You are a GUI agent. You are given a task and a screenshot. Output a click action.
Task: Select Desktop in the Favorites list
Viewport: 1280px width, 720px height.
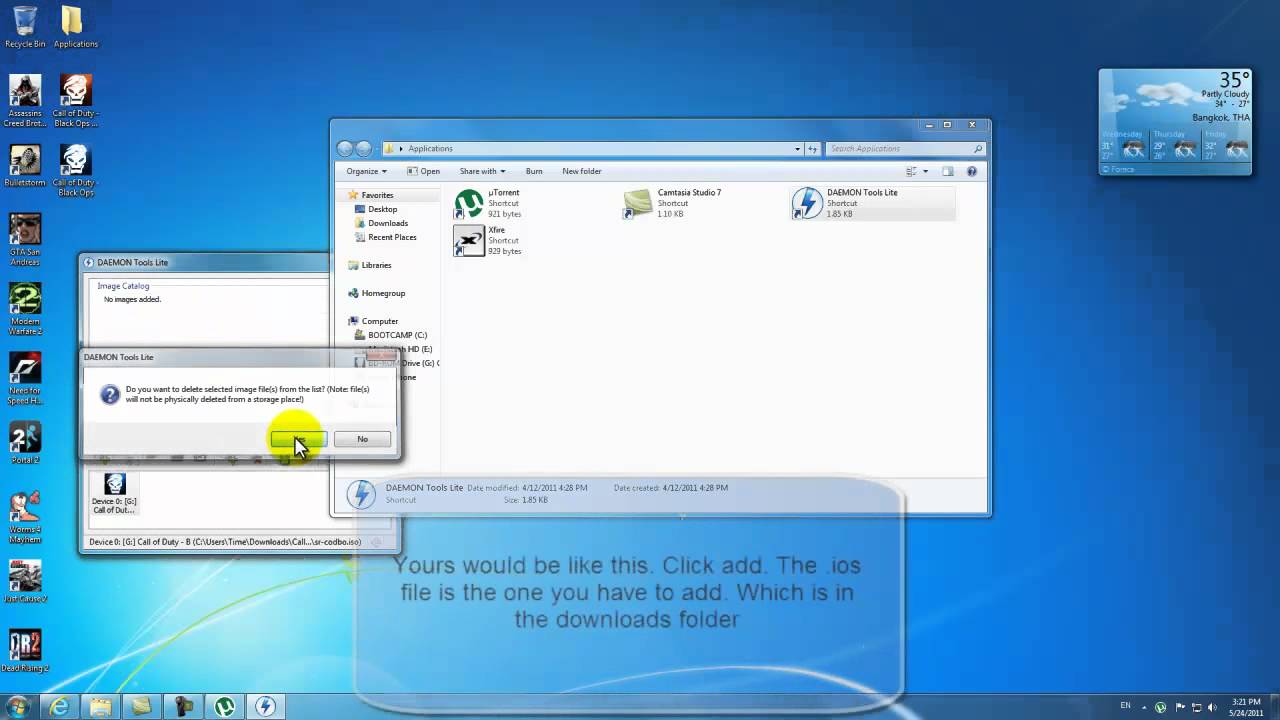pyautogui.click(x=382, y=209)
